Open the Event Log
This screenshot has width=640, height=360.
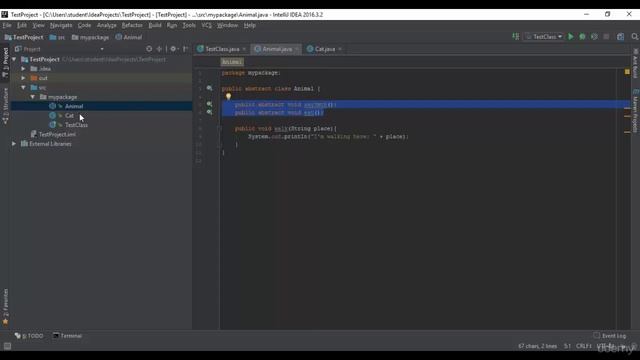(610, 336)
